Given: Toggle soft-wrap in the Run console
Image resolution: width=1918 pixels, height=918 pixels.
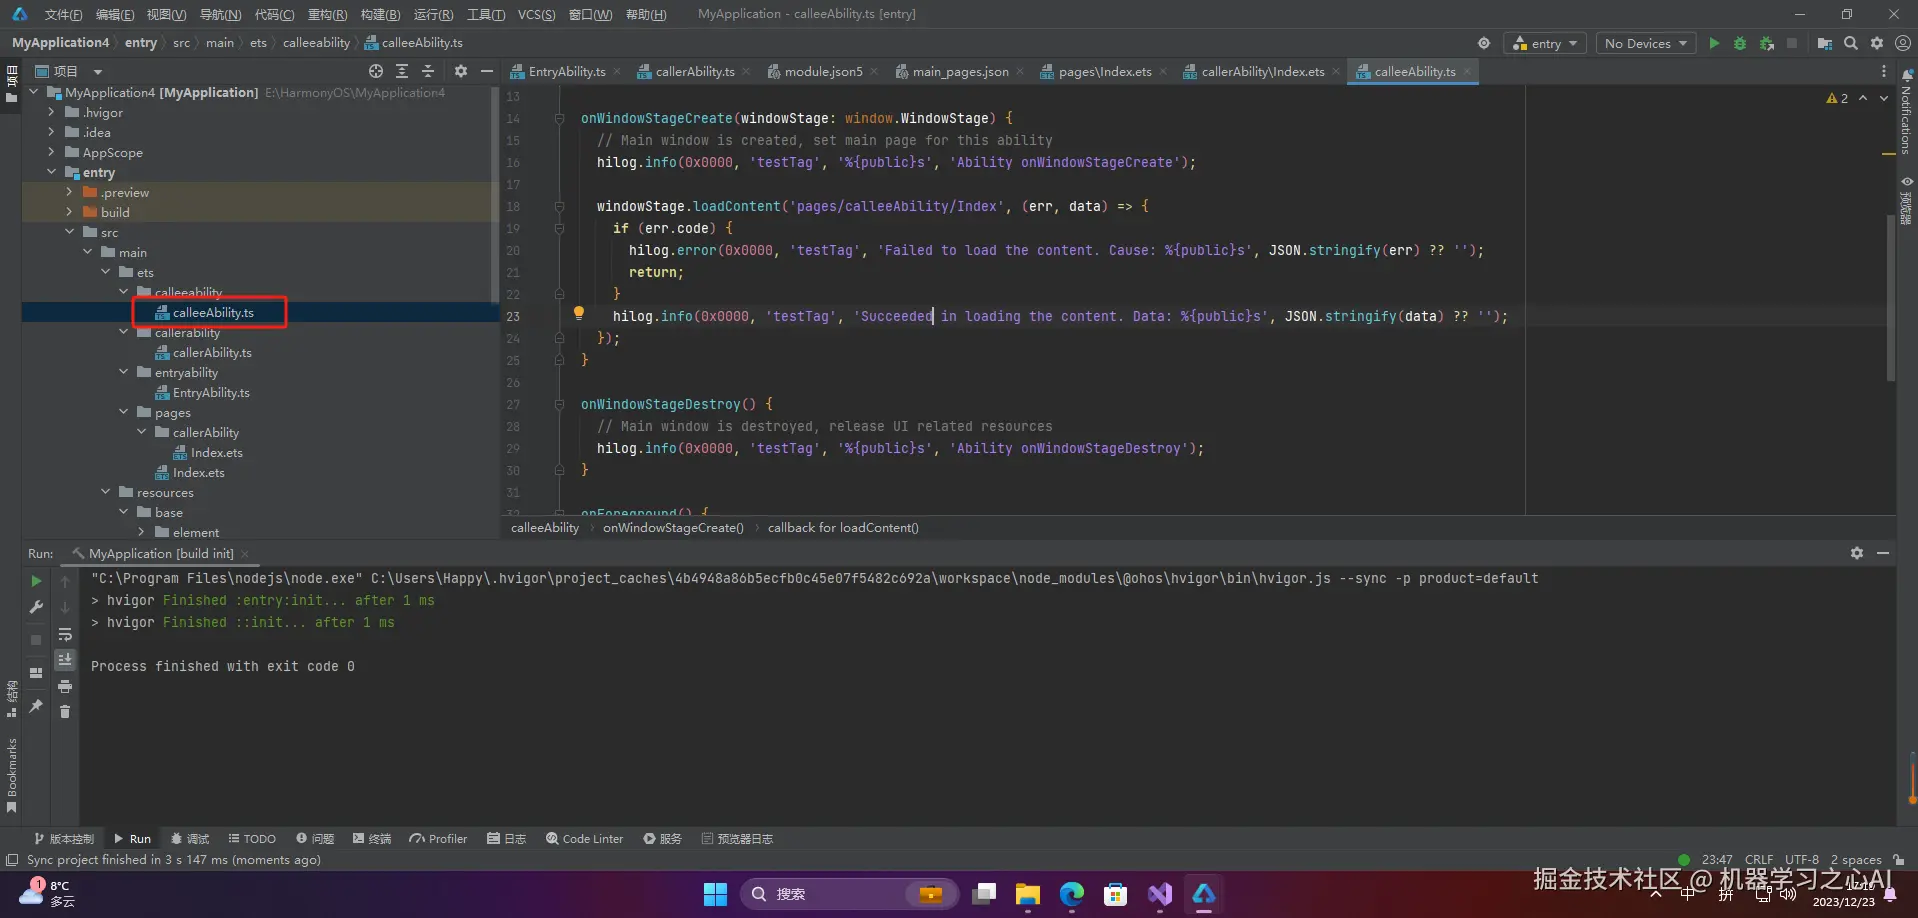Looking at the screenshot, I should coord(65,634).
